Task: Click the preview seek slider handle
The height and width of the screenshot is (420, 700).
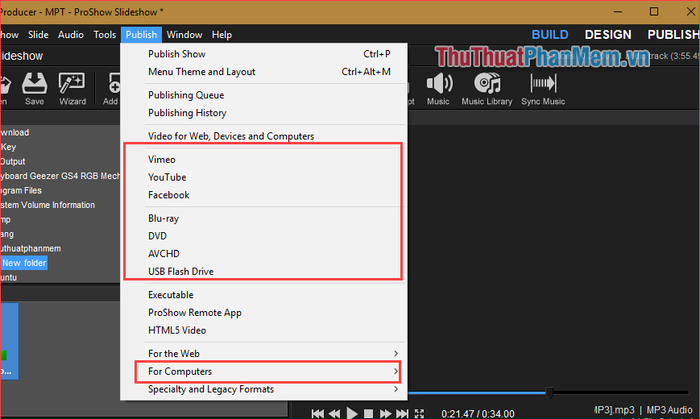Action: click(550, 393)
